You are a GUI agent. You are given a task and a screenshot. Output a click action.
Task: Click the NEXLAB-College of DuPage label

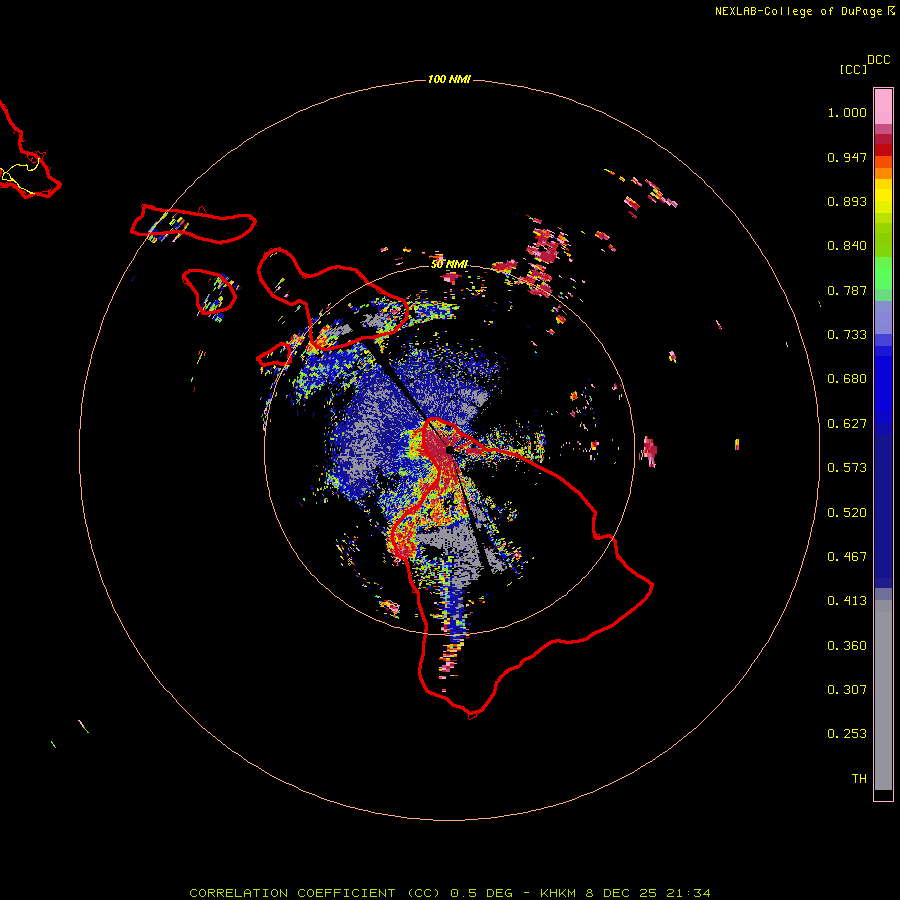coord(805,11)
